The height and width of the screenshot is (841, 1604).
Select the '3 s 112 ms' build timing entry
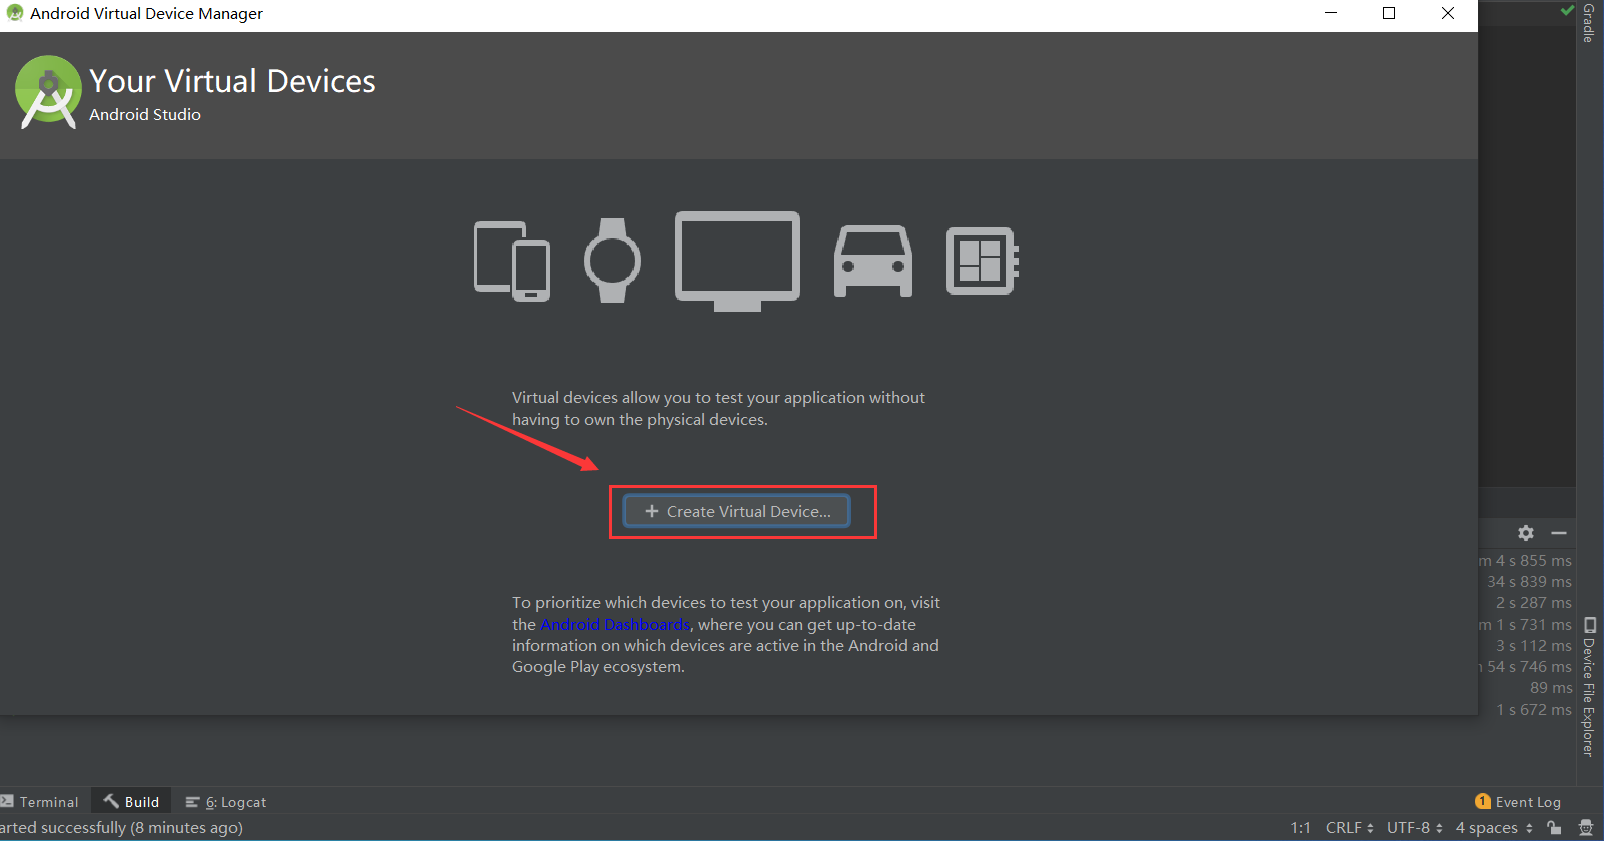1534,646
